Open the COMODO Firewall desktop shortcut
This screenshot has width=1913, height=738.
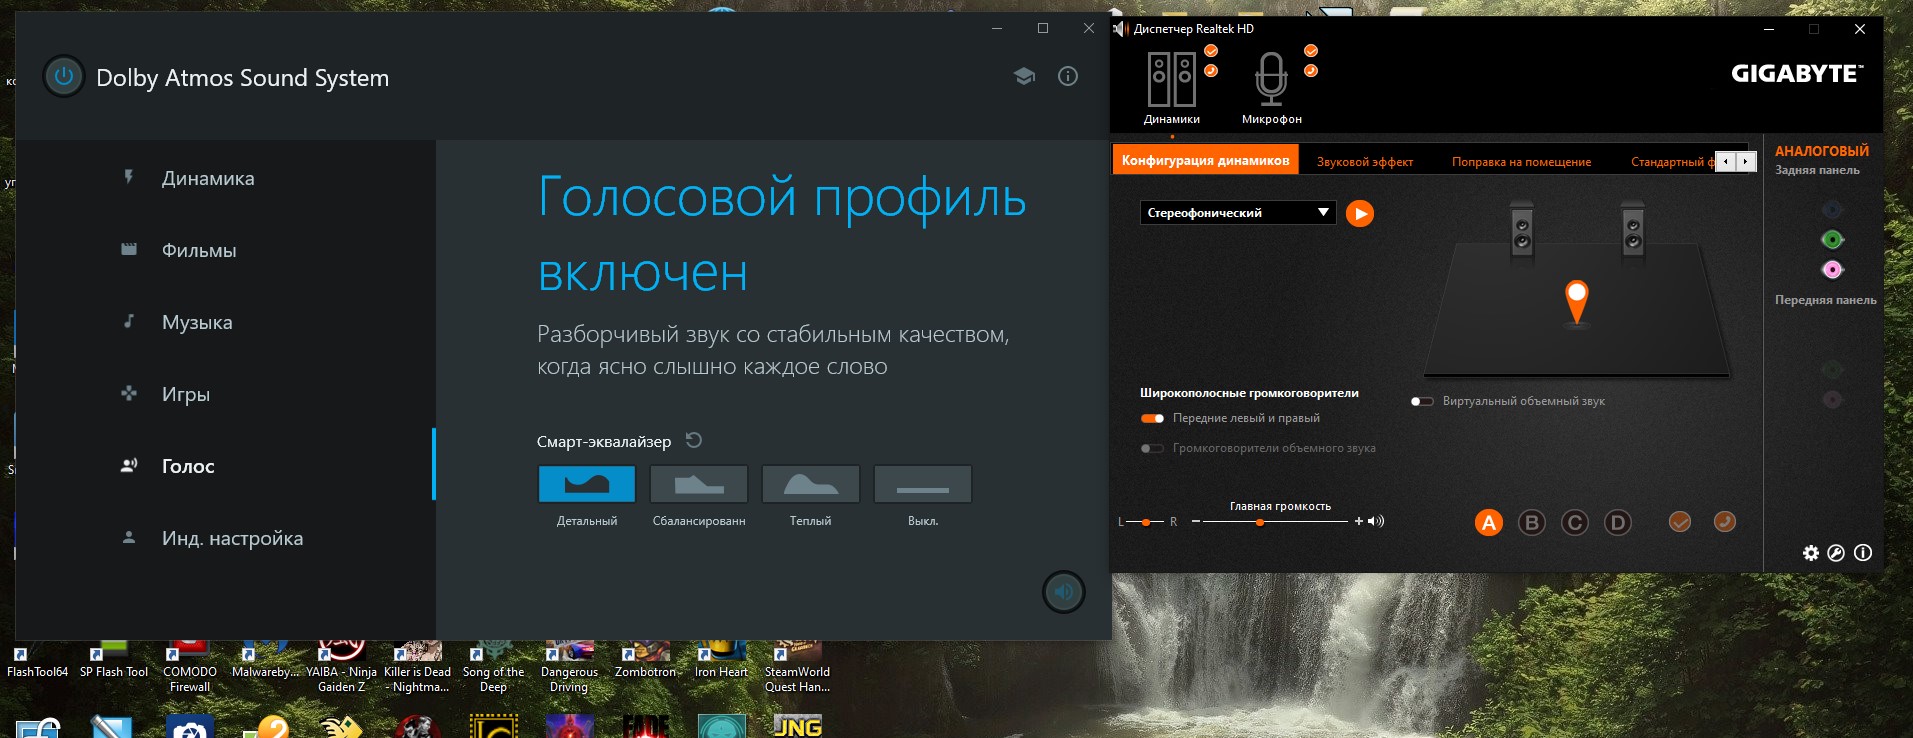(190, 667)
